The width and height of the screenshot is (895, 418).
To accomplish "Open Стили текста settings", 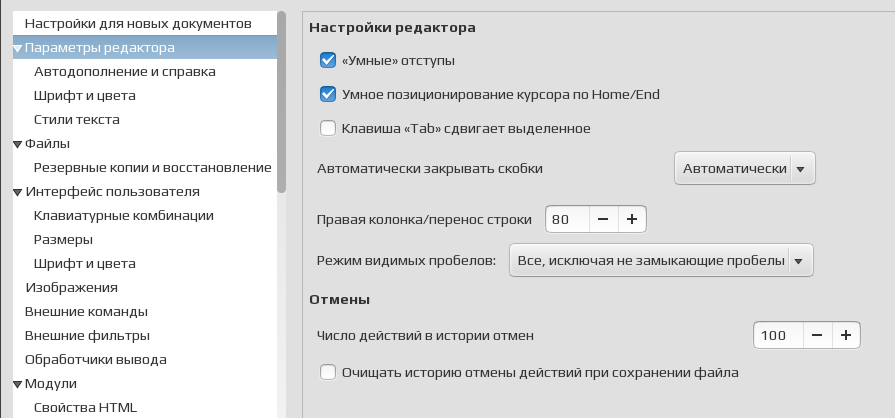I will click(x=76, y=119).
